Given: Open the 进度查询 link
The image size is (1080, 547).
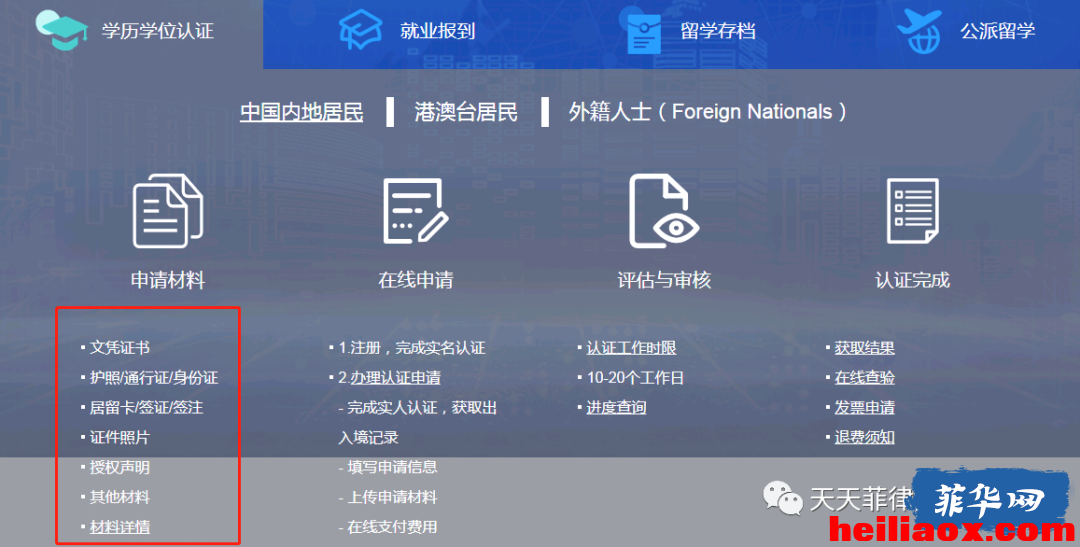Looking at the screenshot, I should 616,408.
